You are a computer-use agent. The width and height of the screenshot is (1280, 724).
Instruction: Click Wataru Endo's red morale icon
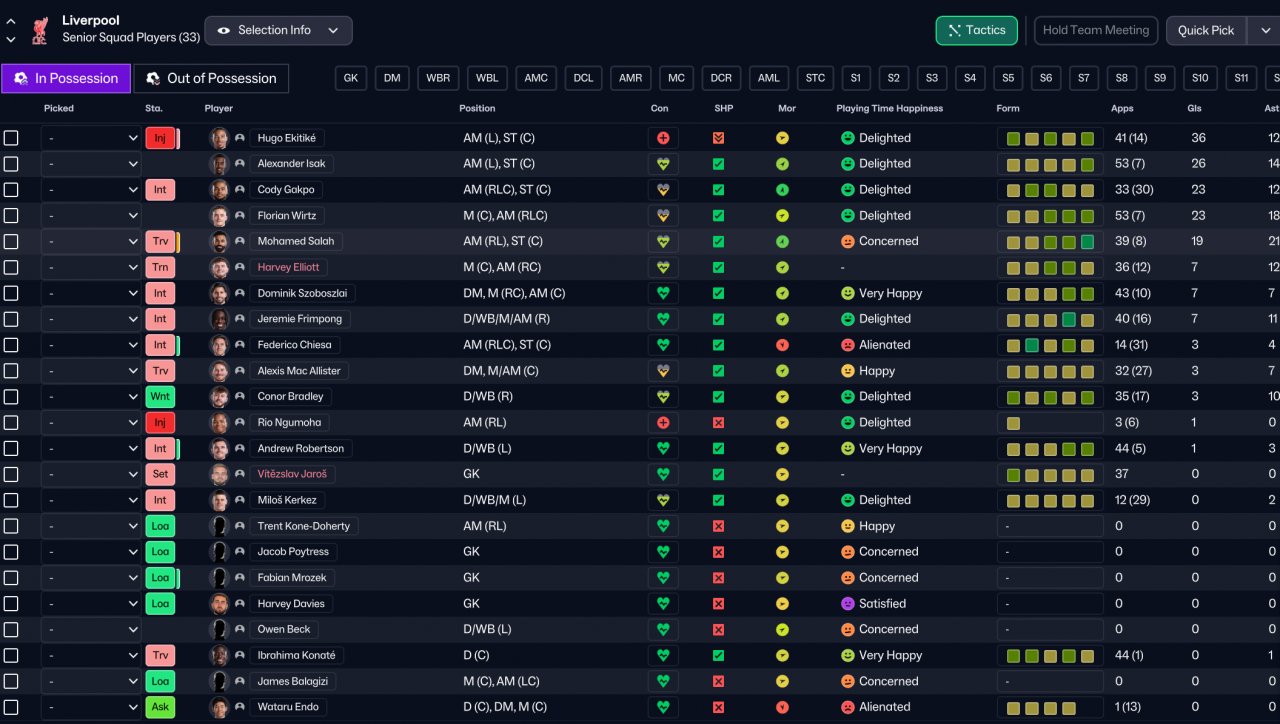tap(783, 707)
